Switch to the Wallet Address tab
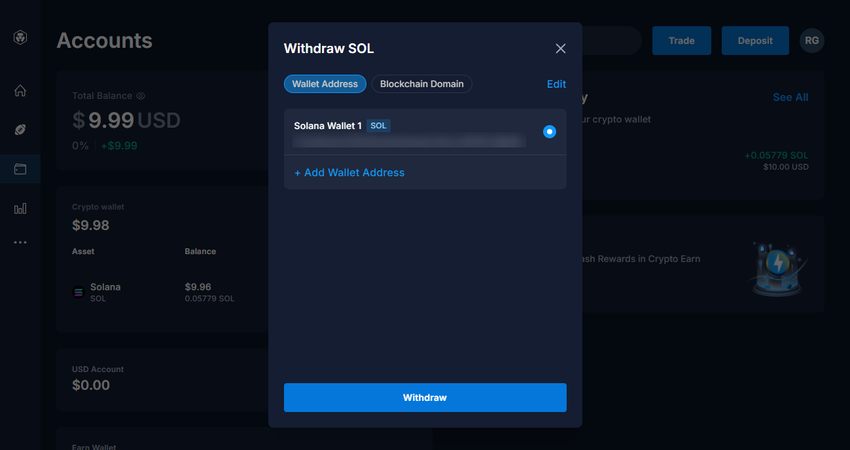The height and width of the screenshot is (450, 850). pos(325,84)
